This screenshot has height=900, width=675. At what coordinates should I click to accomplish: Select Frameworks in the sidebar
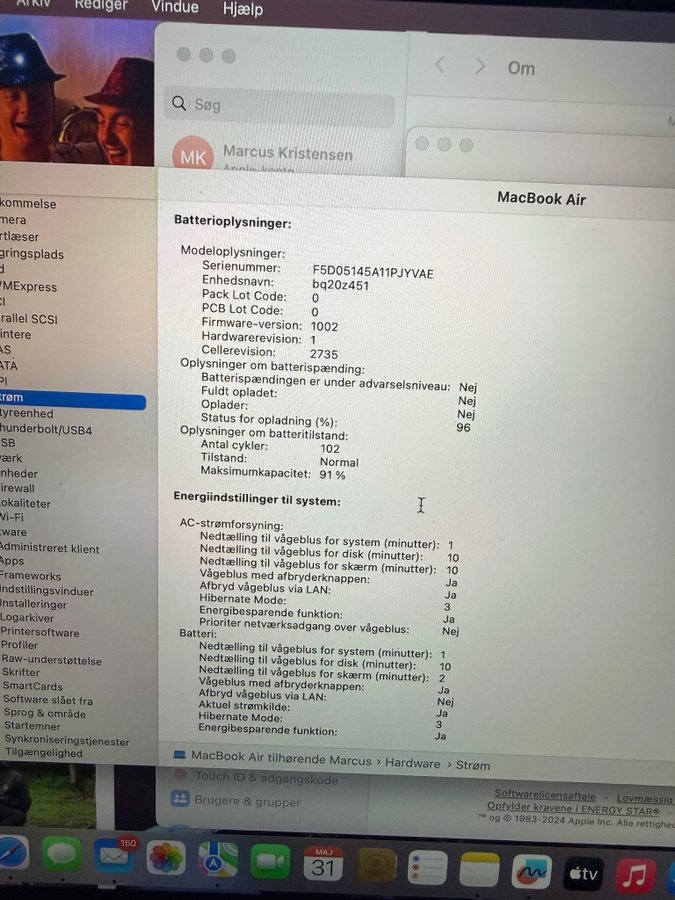click(30, 575)
